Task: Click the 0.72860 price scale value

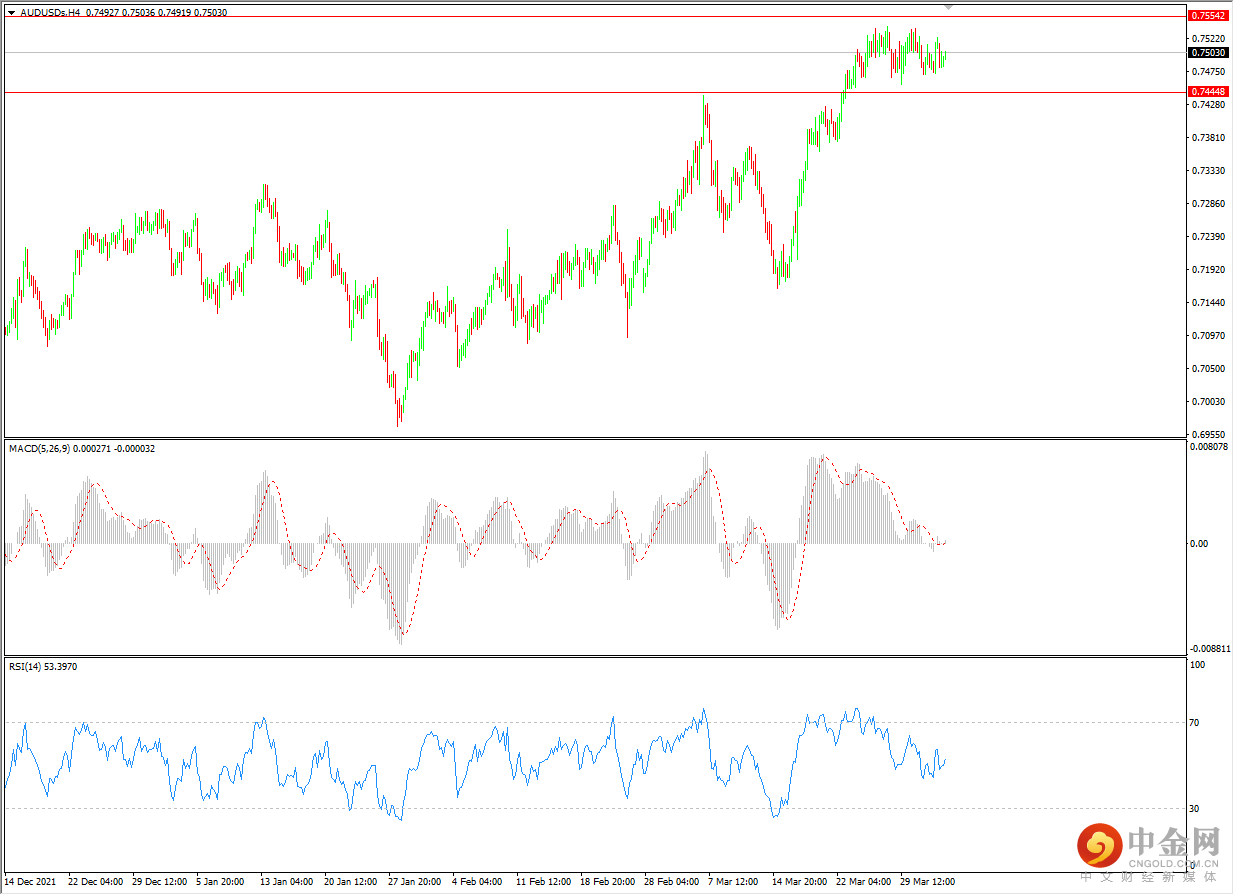Action: pyautogui.click(x=1208, y=204)
